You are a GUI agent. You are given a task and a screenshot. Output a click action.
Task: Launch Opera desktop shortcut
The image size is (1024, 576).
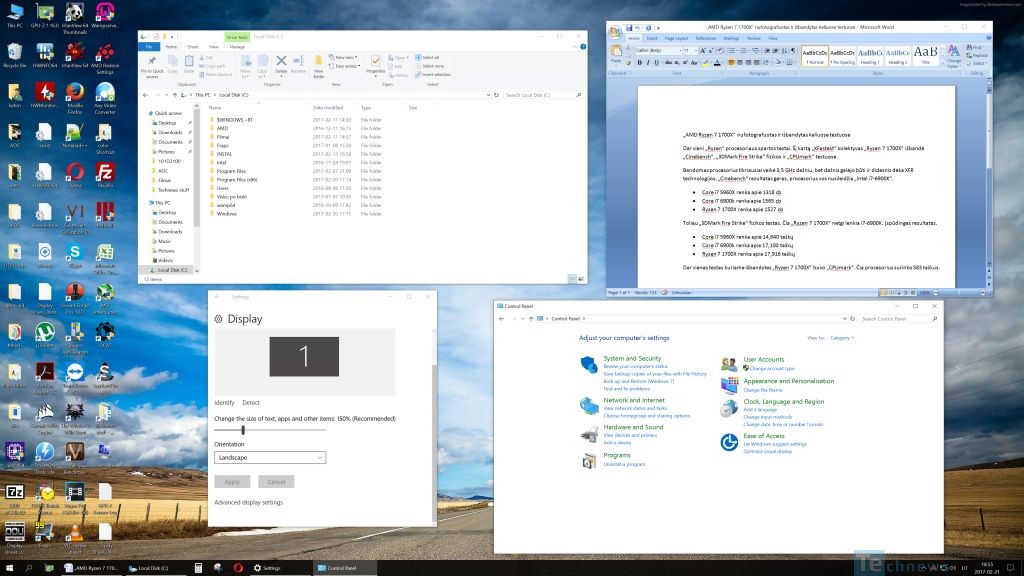74,175
